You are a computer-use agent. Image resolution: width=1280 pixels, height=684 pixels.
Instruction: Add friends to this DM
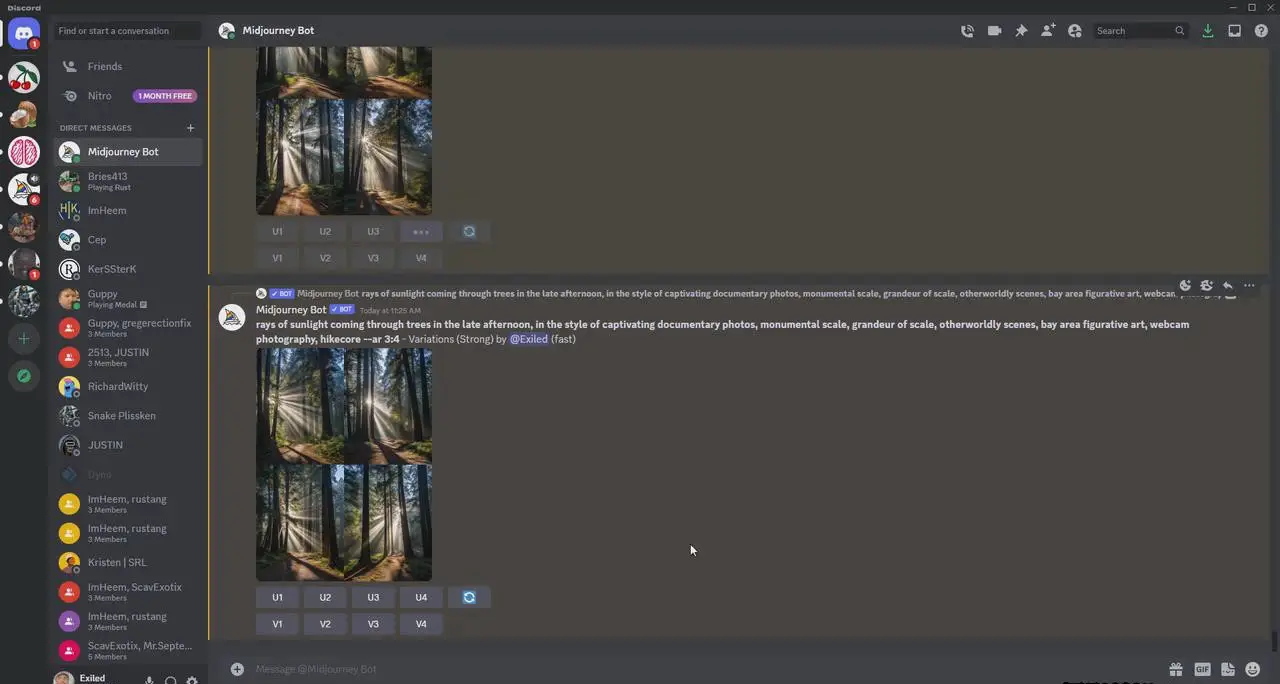[x=1048, y=31]
